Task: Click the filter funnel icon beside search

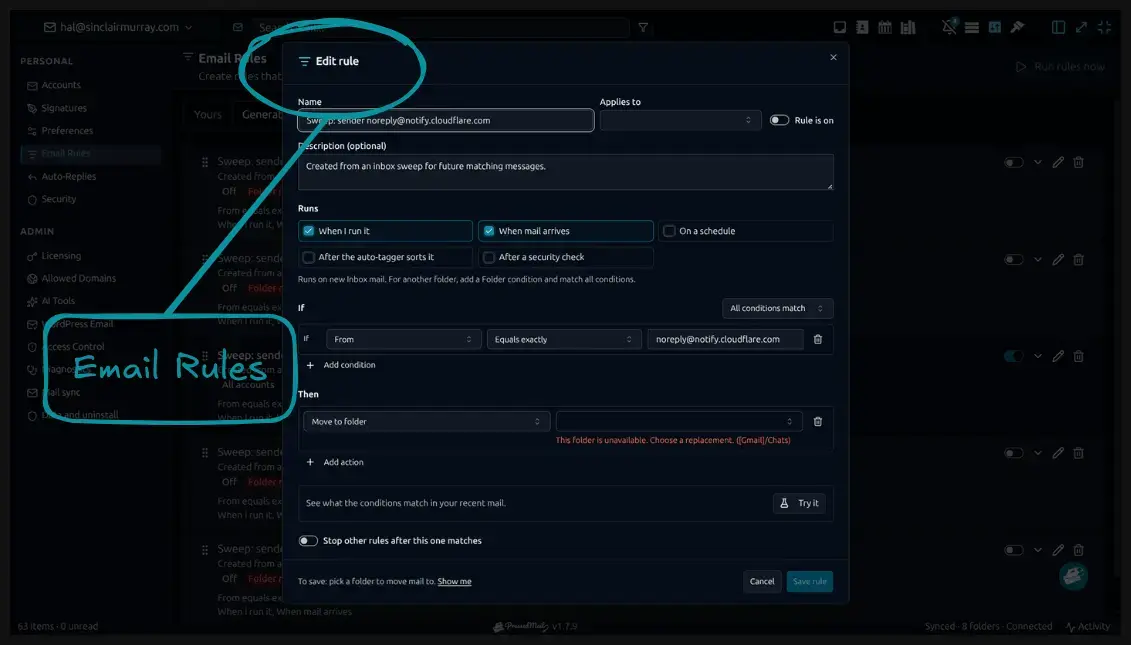Action: pos(643,27)
